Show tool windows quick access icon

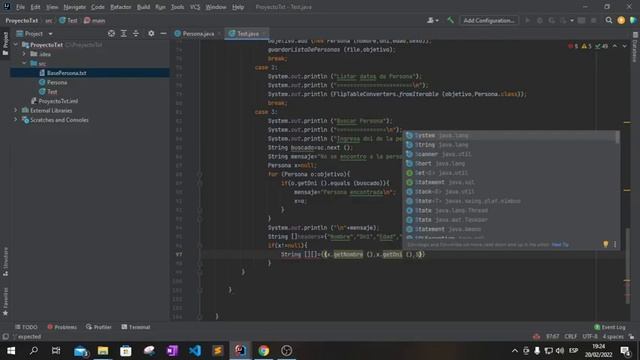click(5, 337)
